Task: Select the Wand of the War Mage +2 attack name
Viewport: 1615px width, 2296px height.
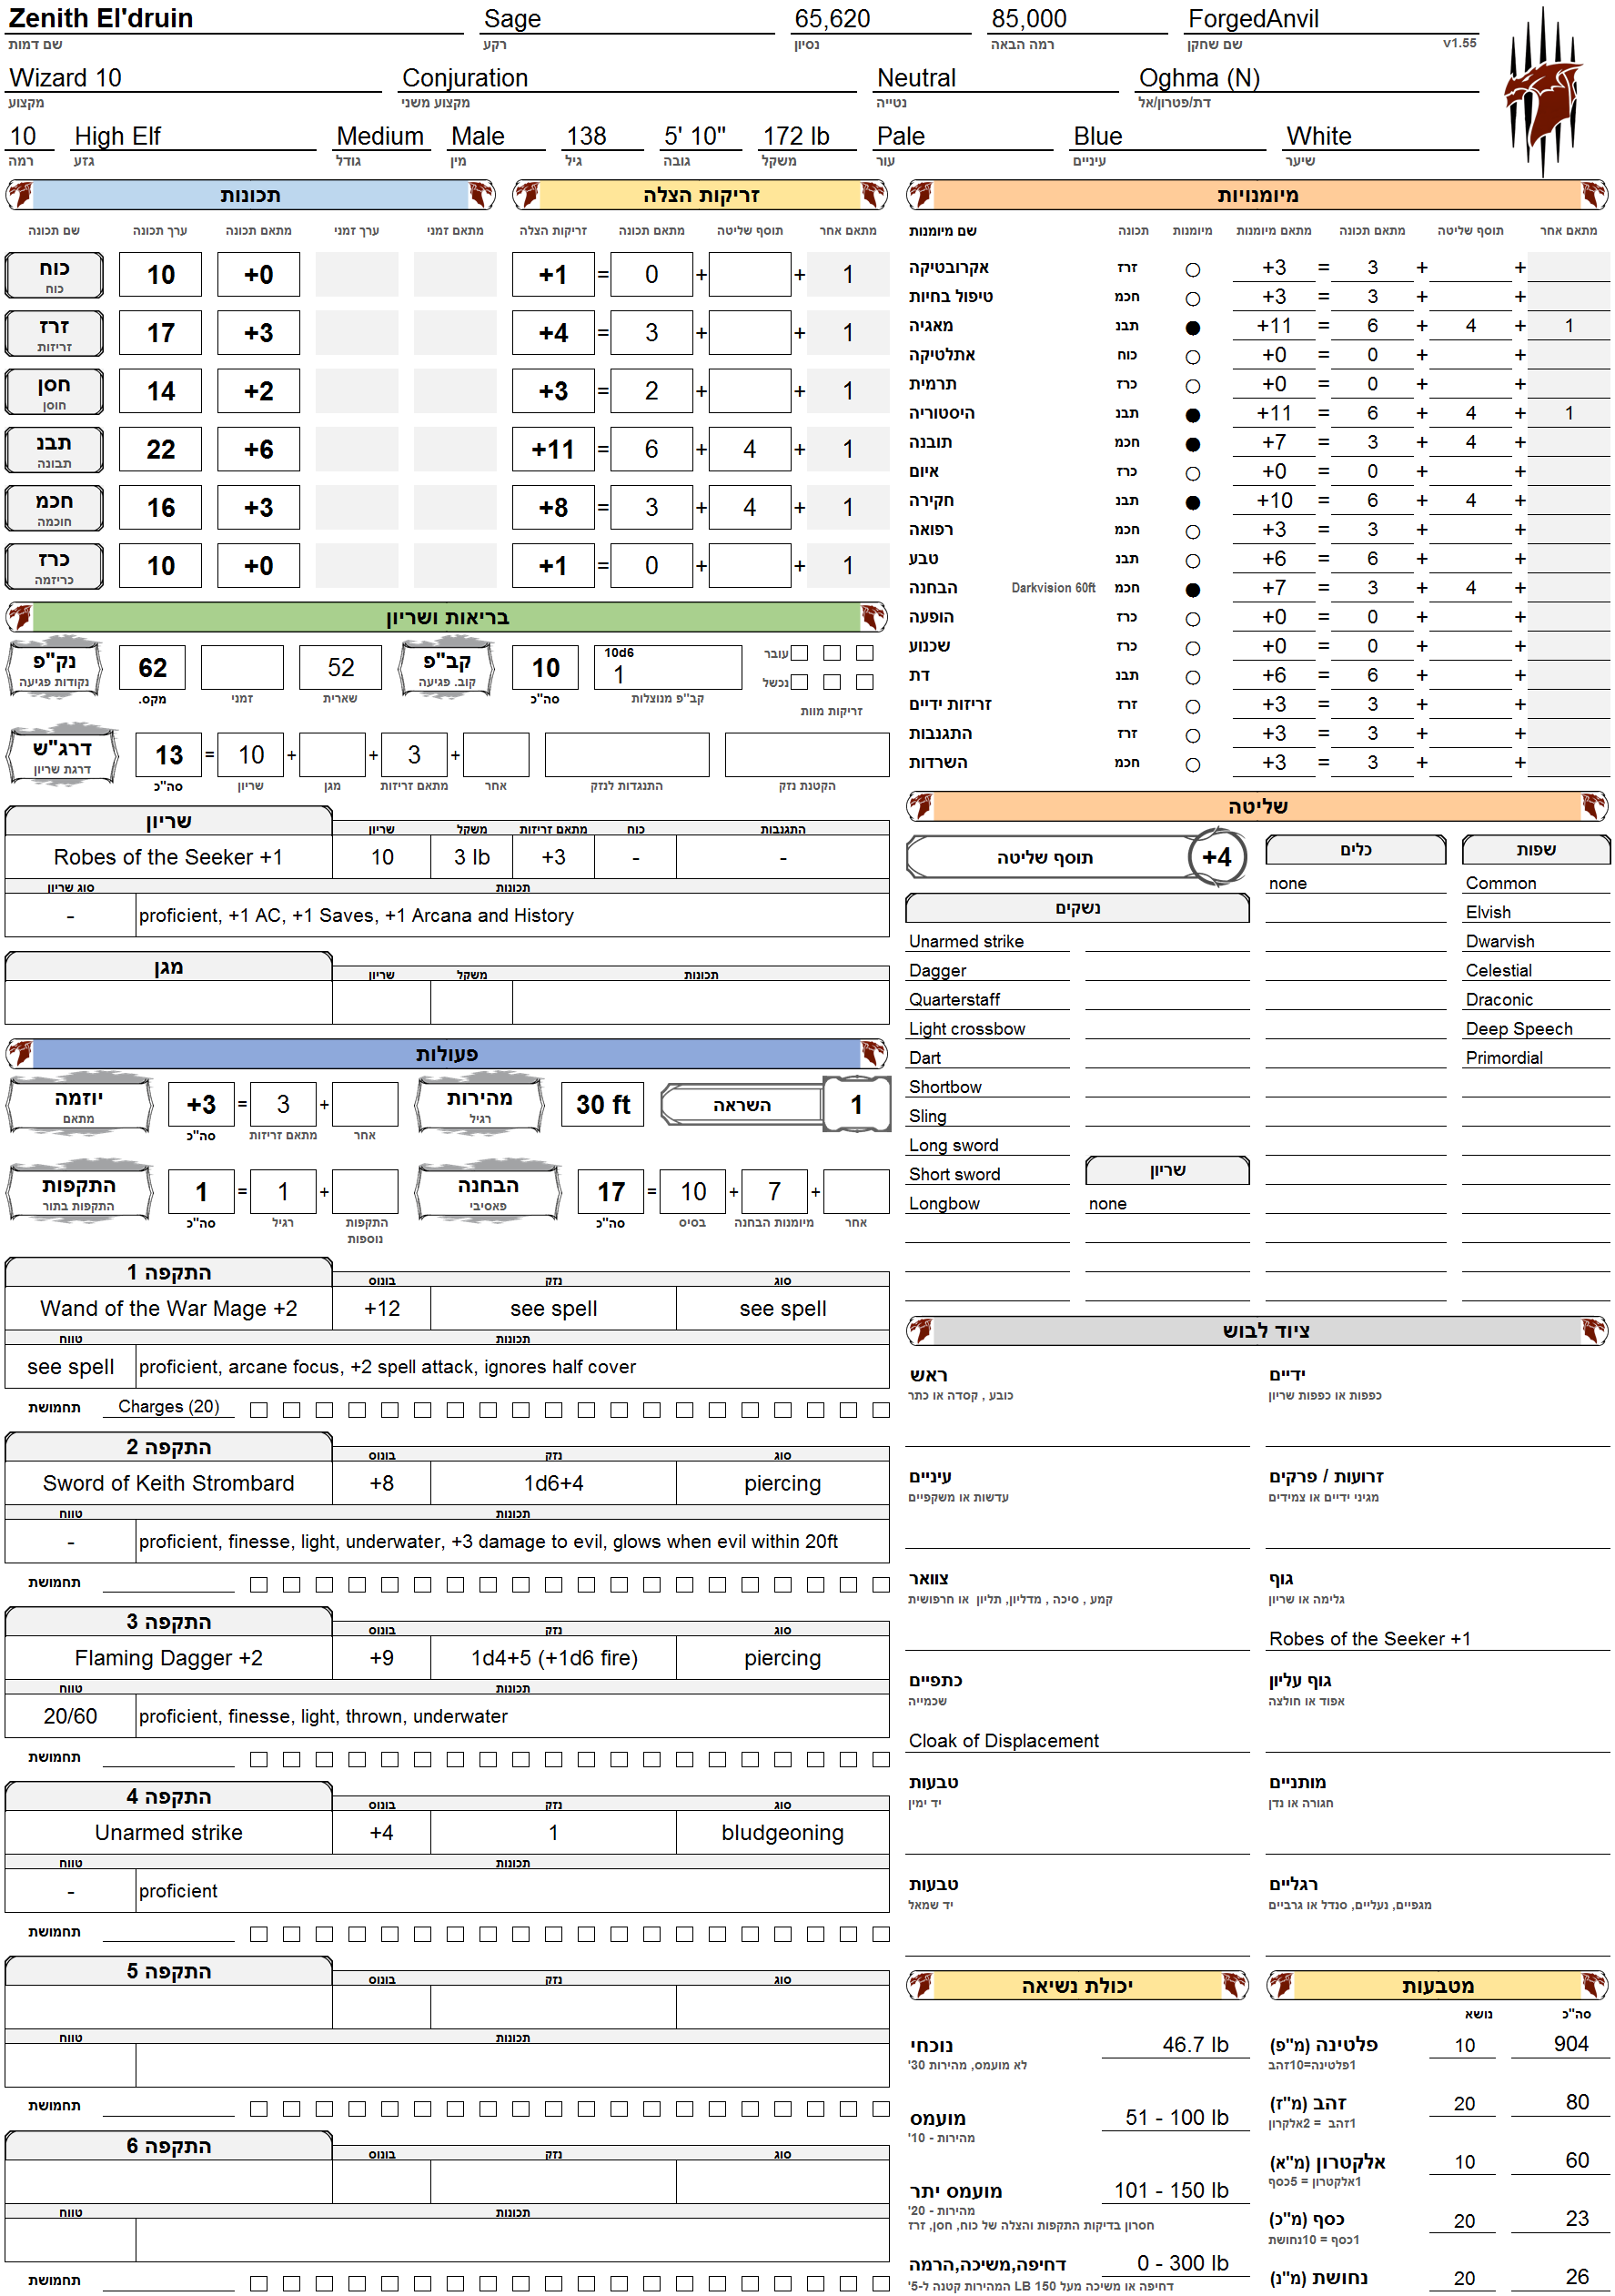Action: 168,1308
